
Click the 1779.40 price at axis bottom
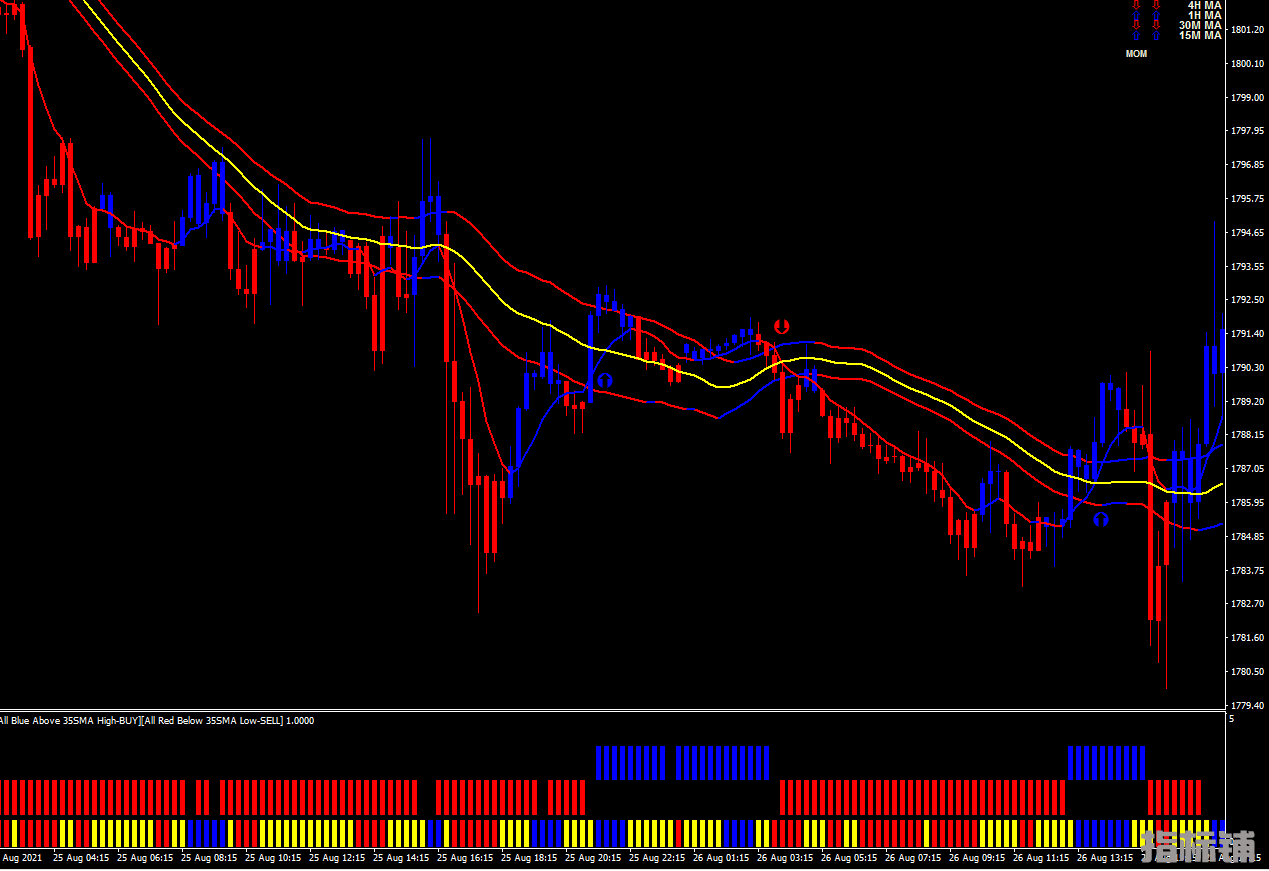coord(1246,705)
